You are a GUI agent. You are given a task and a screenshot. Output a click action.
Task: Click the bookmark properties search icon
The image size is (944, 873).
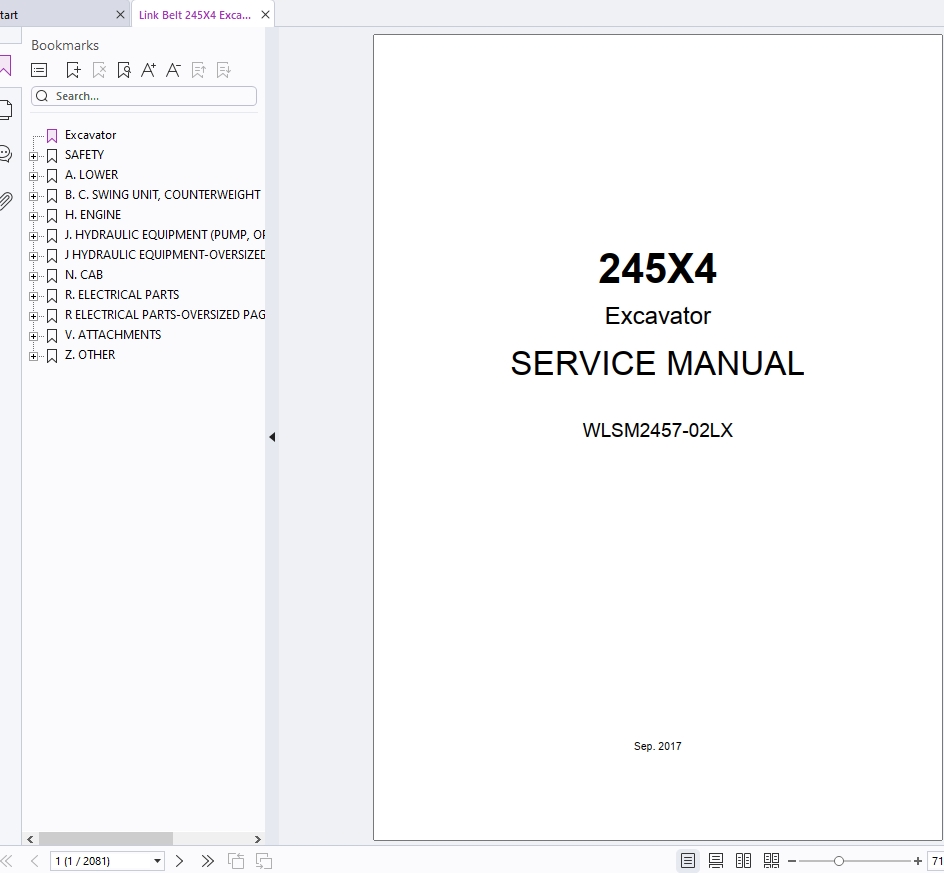124,70
